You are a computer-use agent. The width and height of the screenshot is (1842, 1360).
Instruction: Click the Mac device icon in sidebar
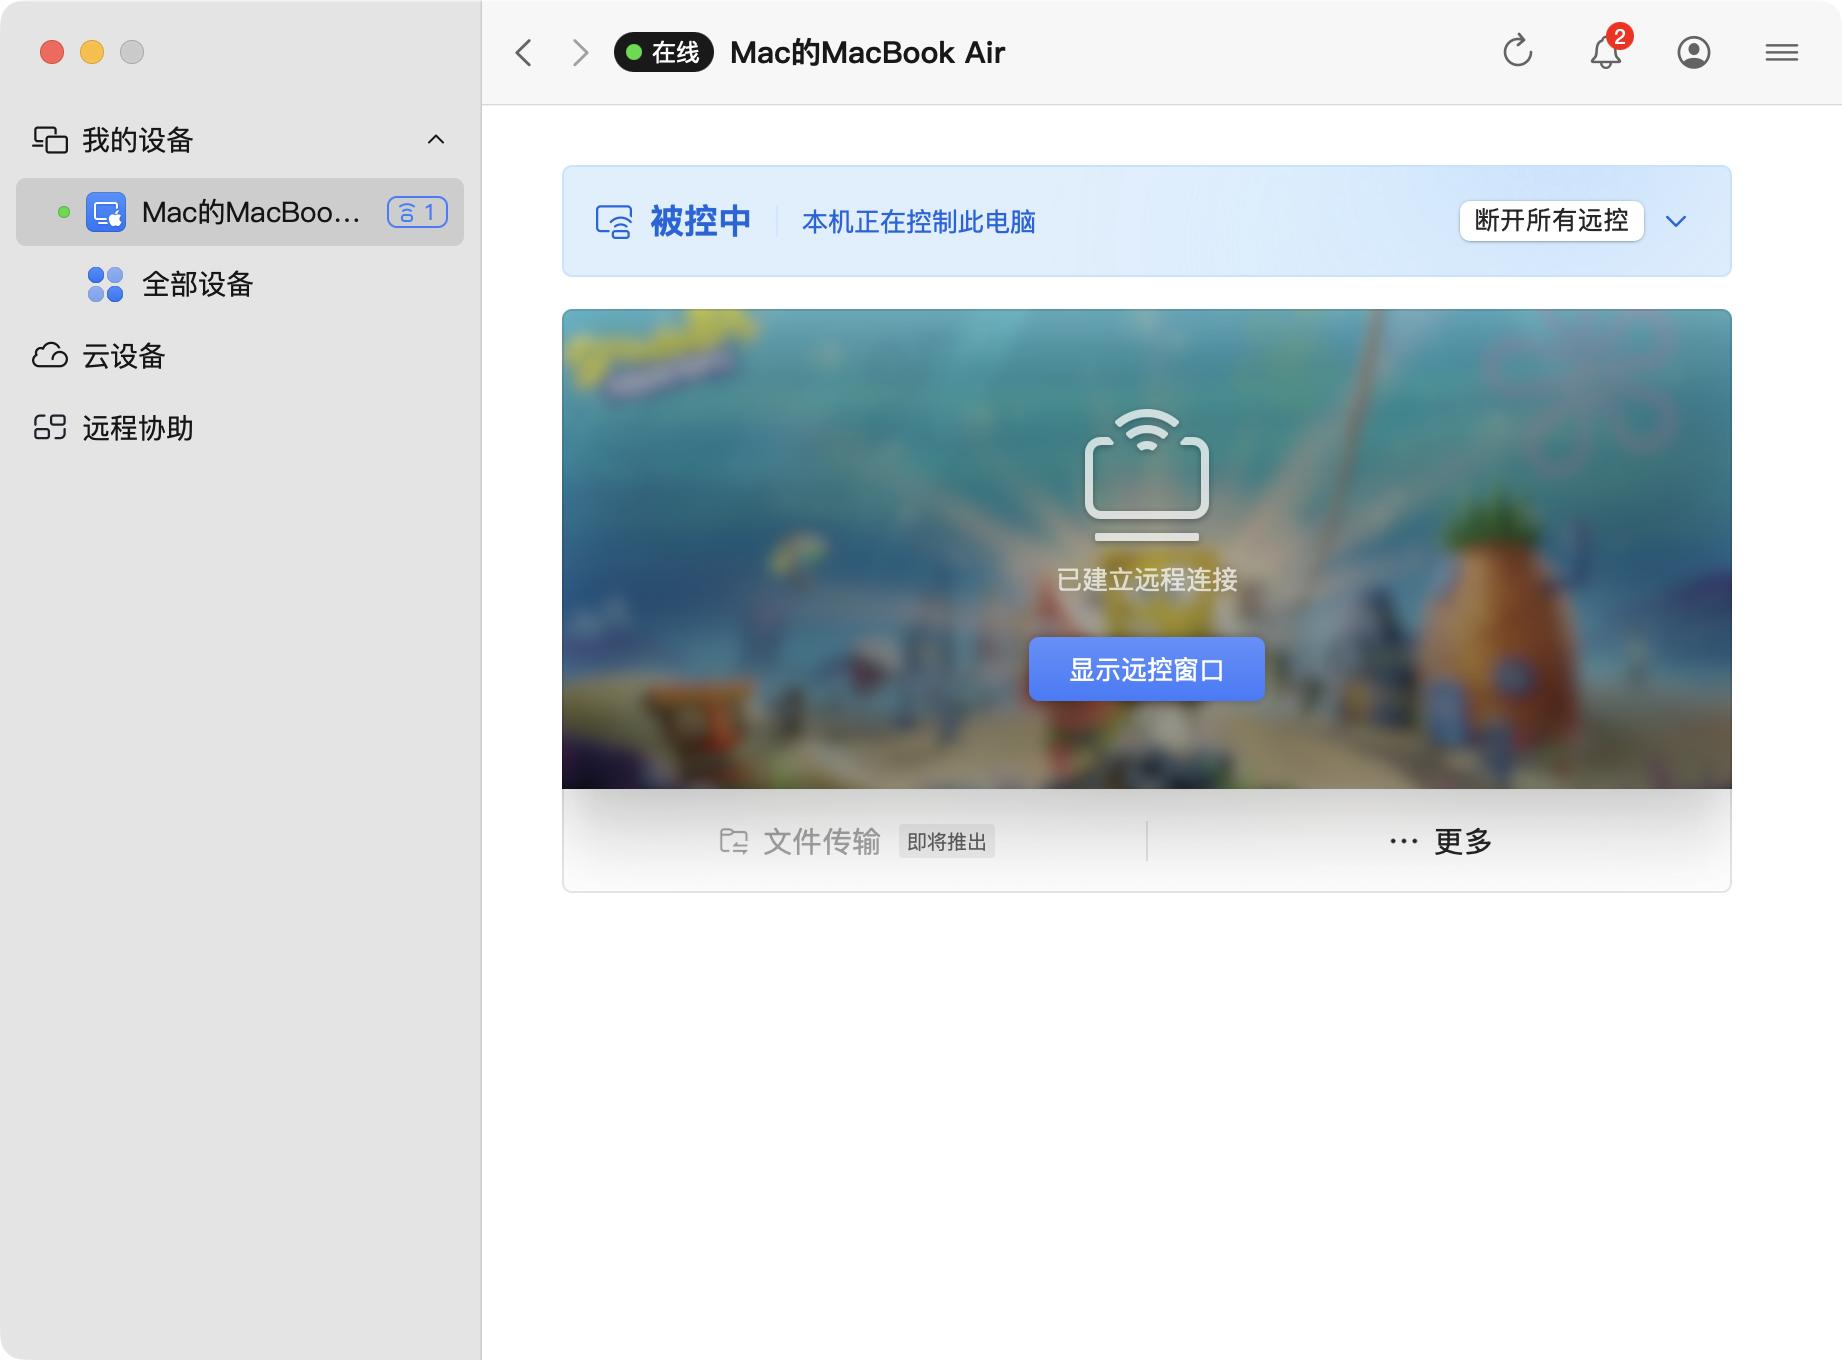coord(106,212)
